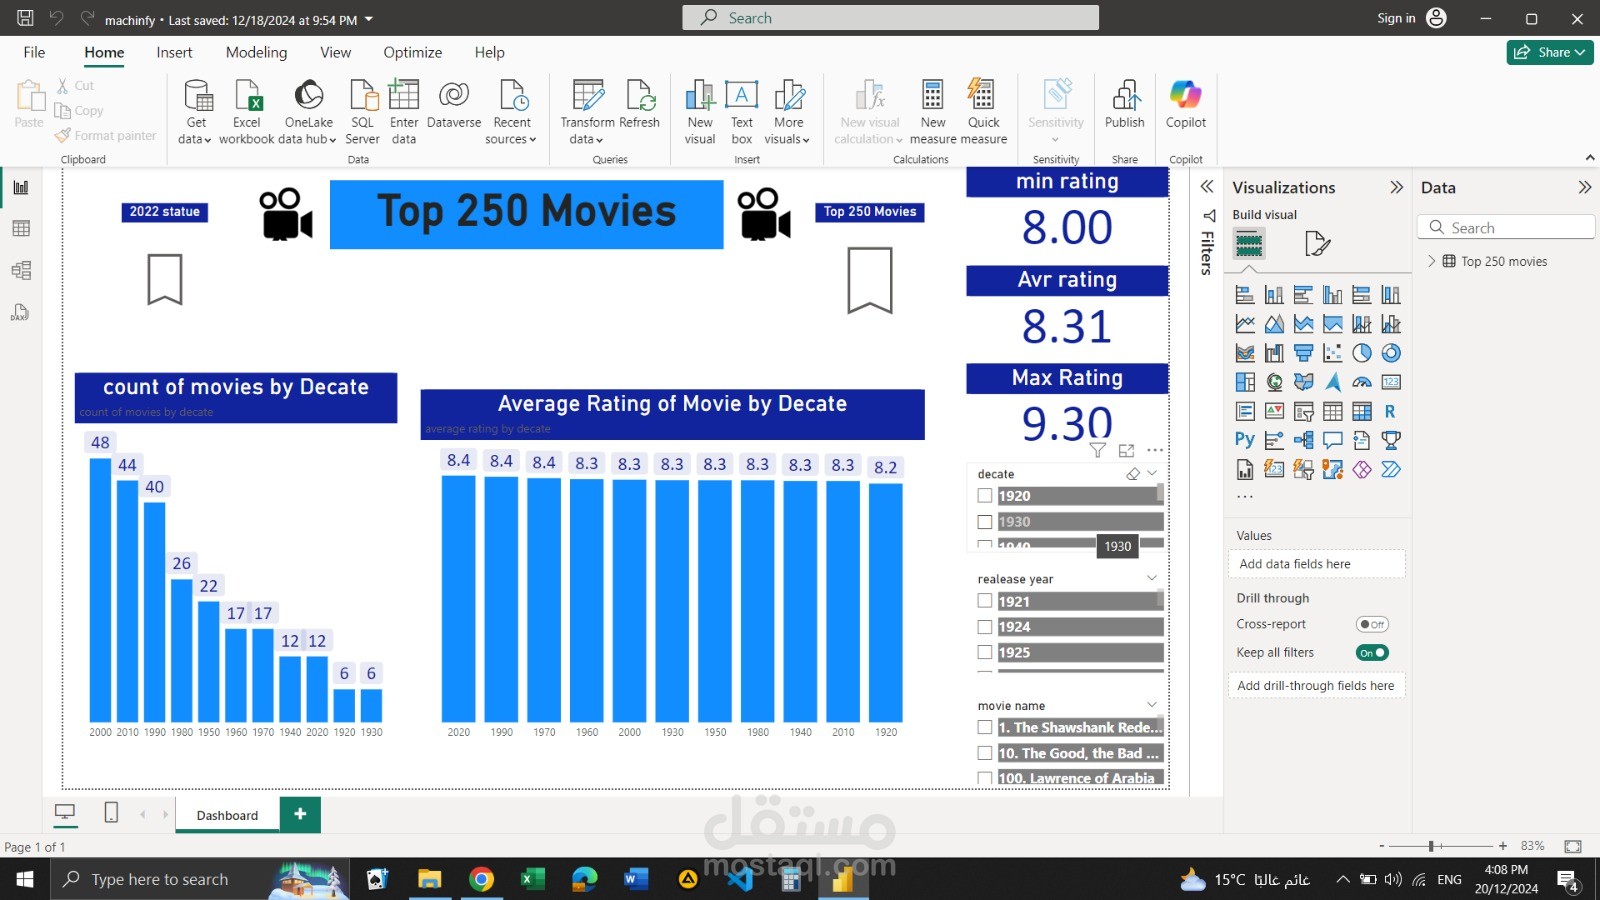The width and height of the screenshot is (1600, 900).
Task: Select the Treemap visual icon
Action: (x=1245, y=382)
